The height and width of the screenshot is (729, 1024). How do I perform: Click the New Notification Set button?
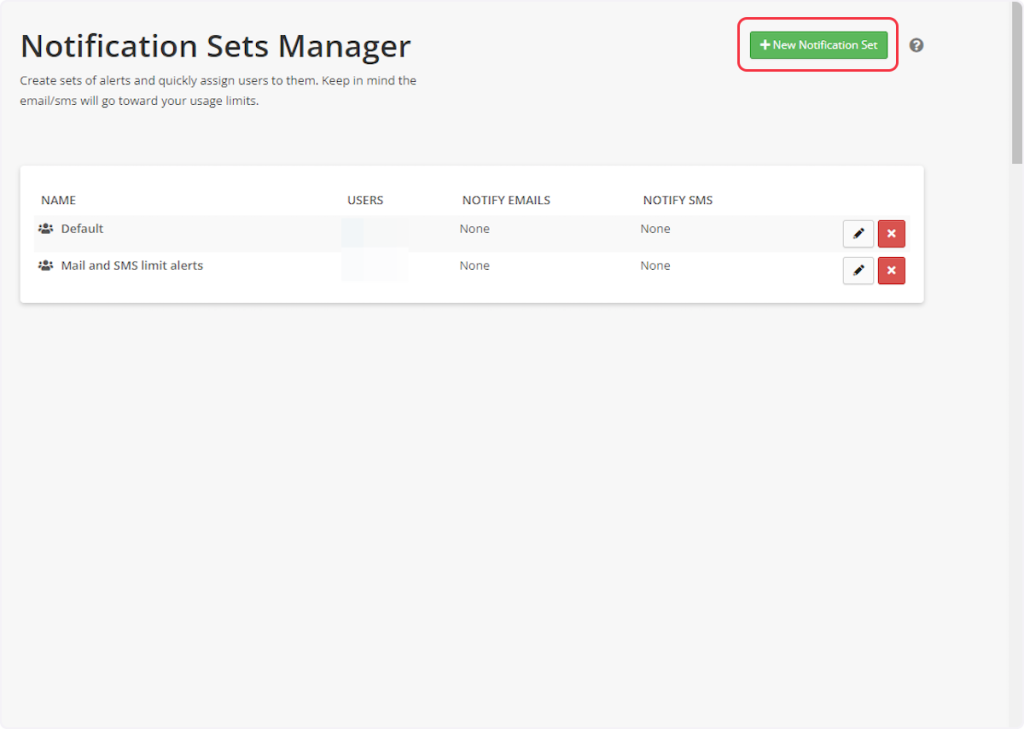click(818, 45)
